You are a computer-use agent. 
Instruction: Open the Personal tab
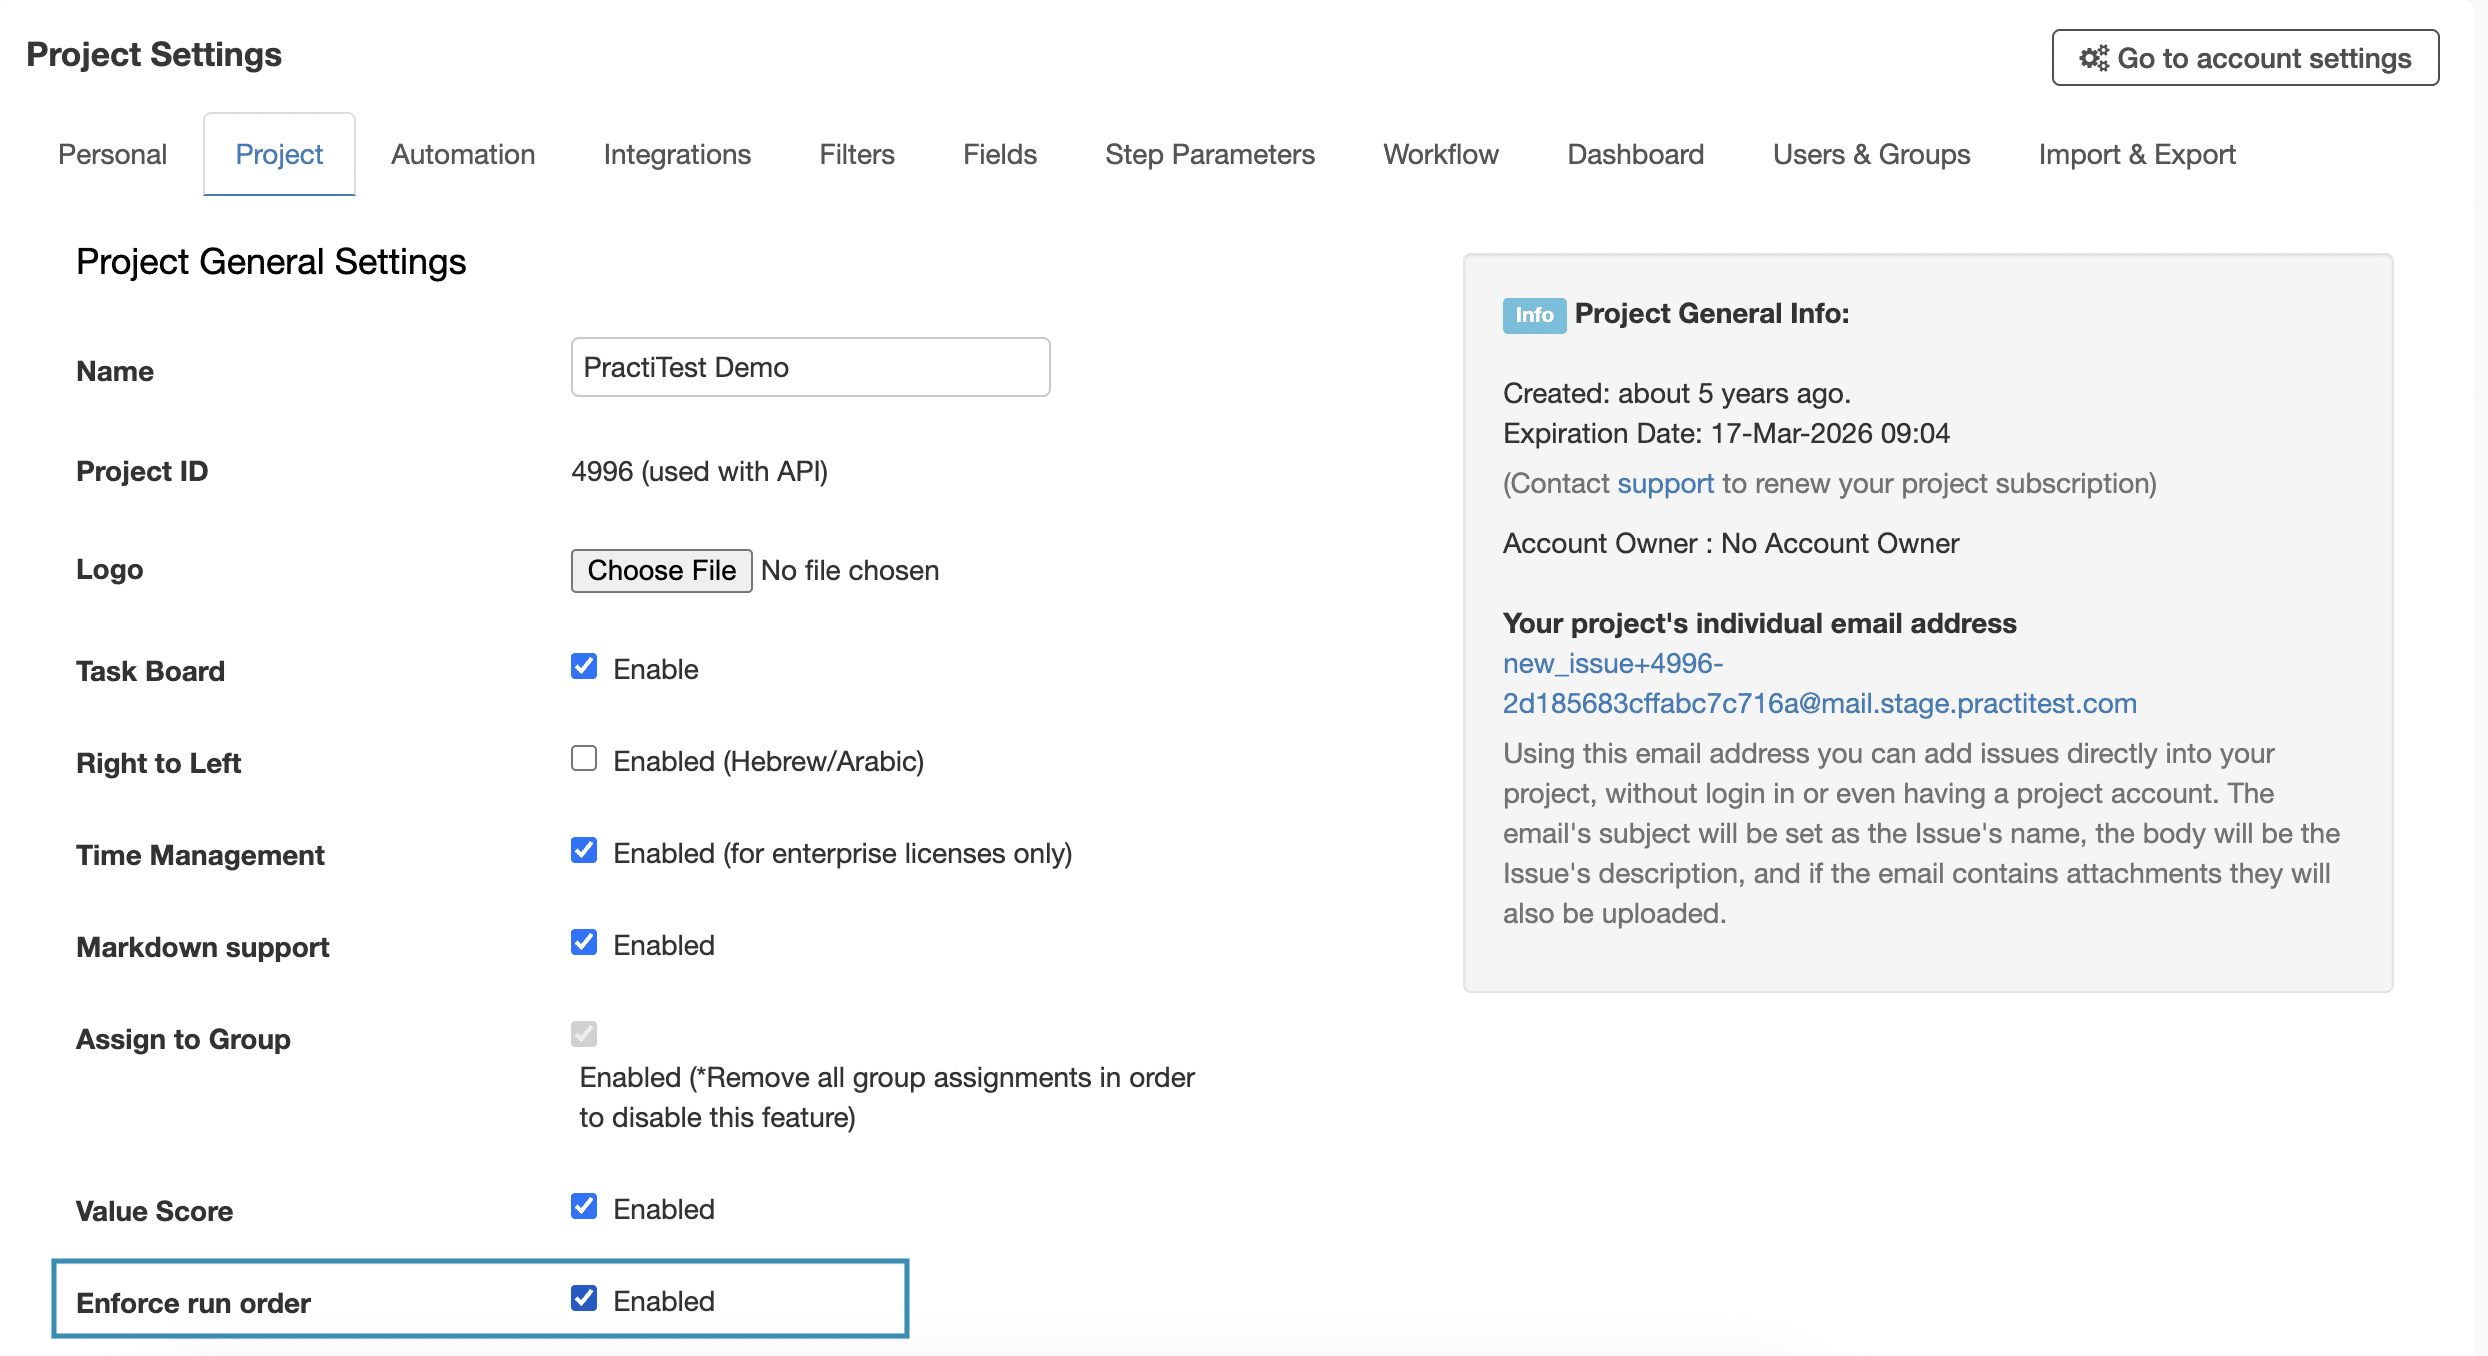coord(112,154)
